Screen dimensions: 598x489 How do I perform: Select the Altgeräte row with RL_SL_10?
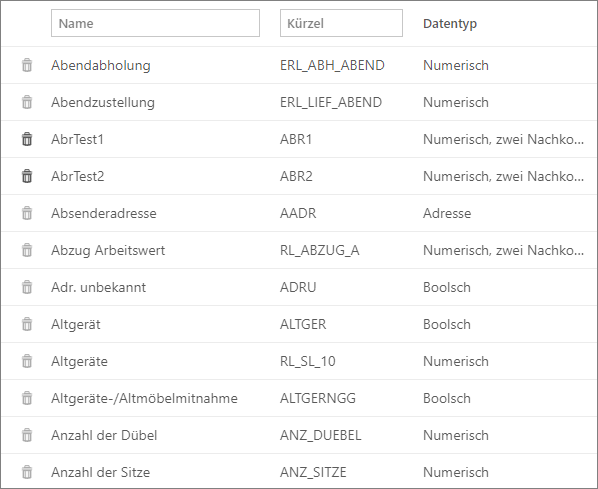tap(299, 361)
